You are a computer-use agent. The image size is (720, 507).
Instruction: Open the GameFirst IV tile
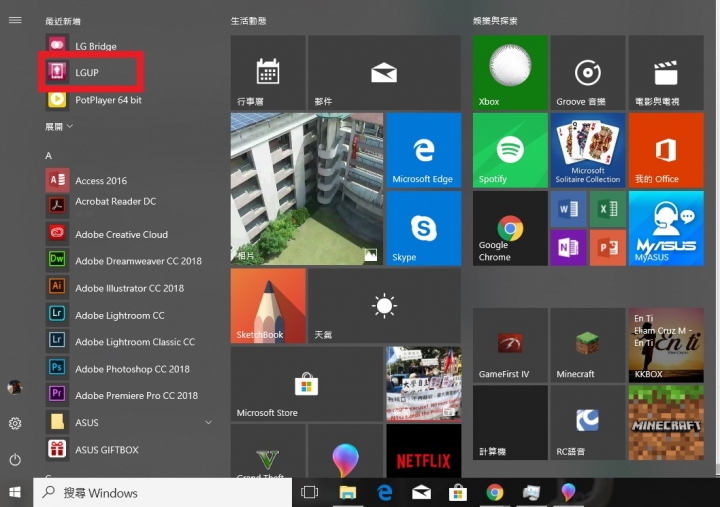pyautogui.click(x=510, y=345)
